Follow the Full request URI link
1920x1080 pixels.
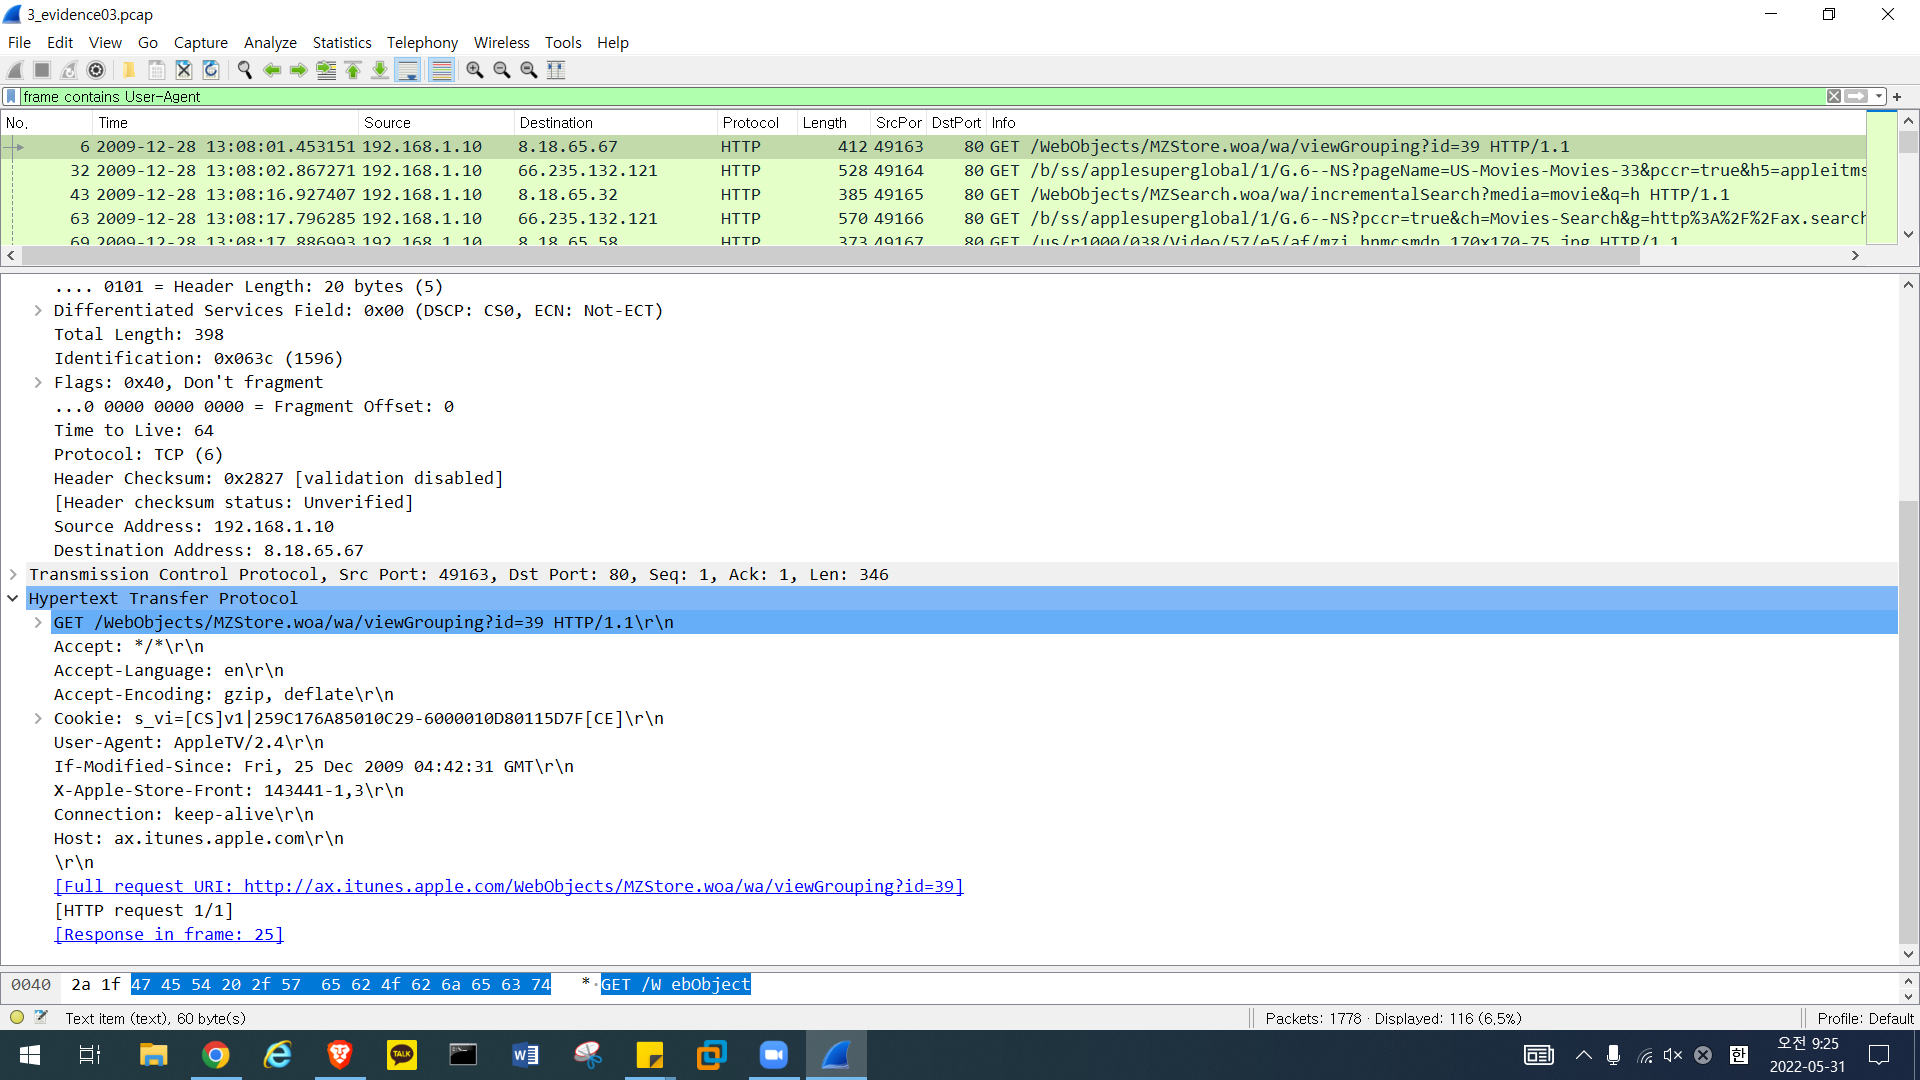pos(508,887)
